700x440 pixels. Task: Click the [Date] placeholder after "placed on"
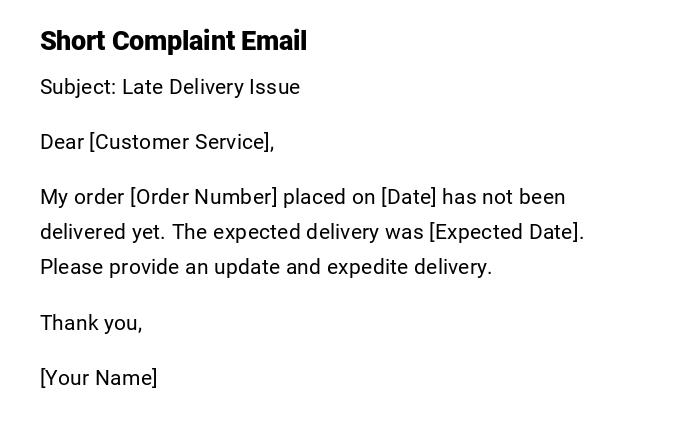click(x=408, y=197)
